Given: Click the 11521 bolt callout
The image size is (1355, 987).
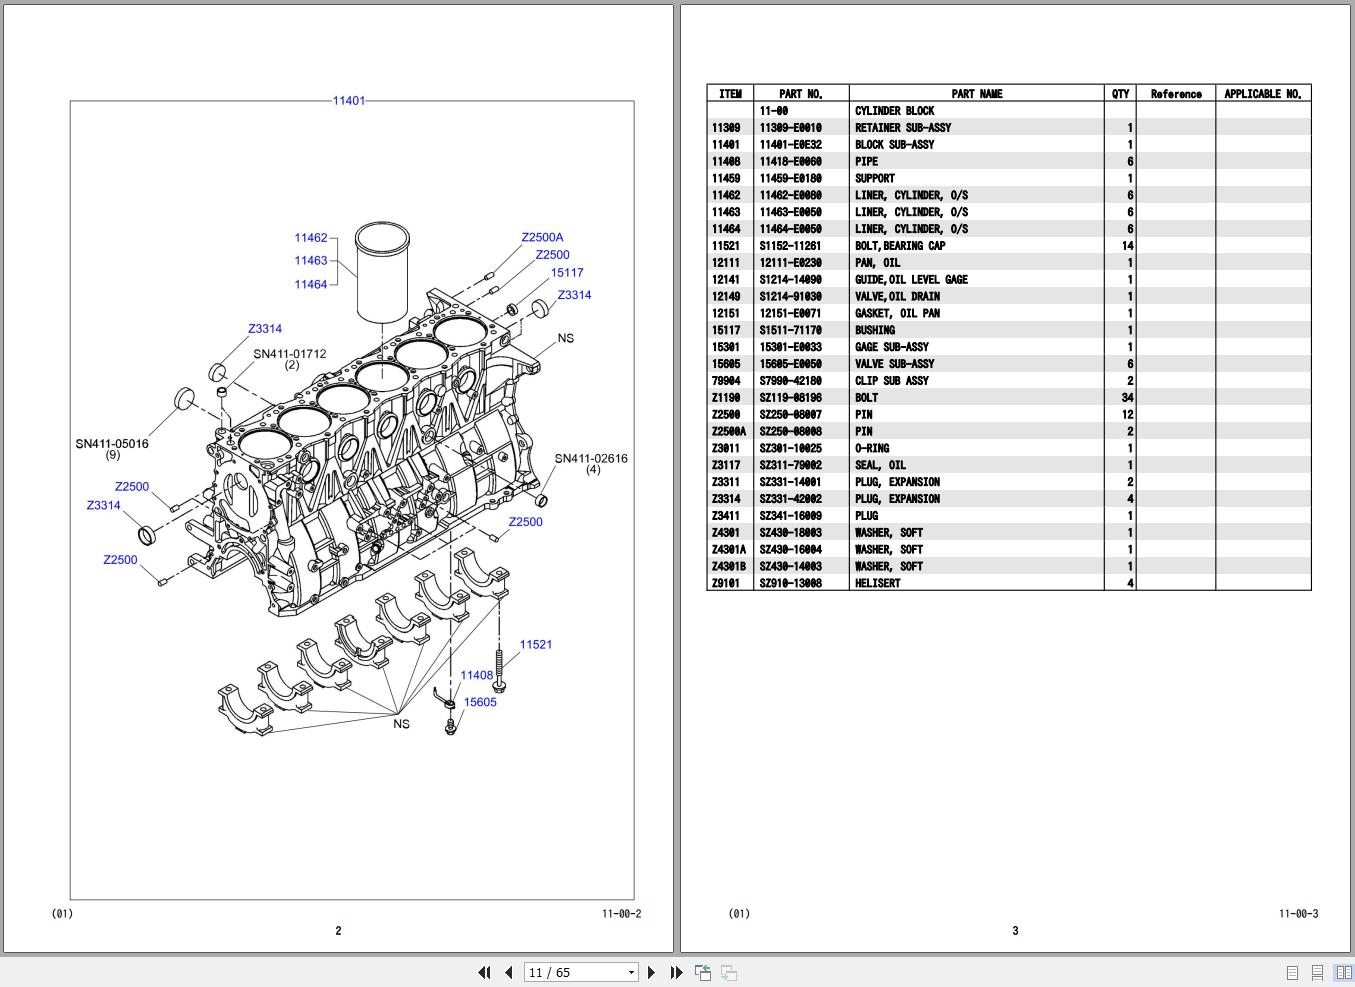Looking at the screenshot, I should [x=536, y=645].
